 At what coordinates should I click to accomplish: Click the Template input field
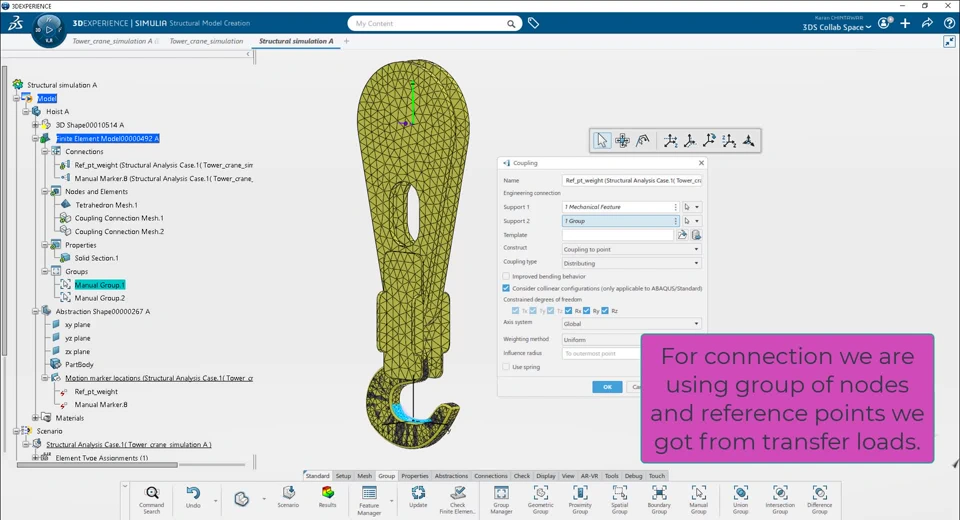617,235
